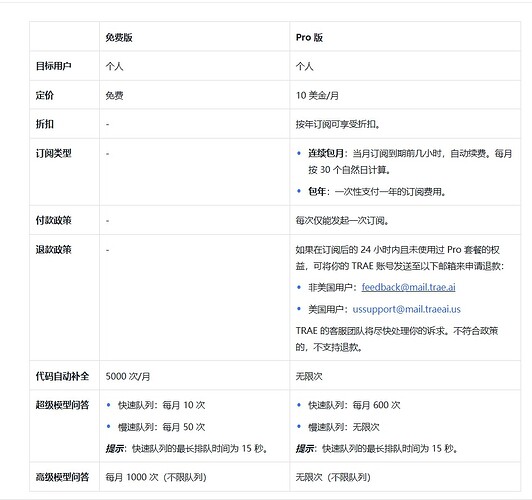Image resolution: width=532 pixels, height=500 pixels.
Task: Click the 按年订阅可享受折扣 text
Action: click(338, 124)
